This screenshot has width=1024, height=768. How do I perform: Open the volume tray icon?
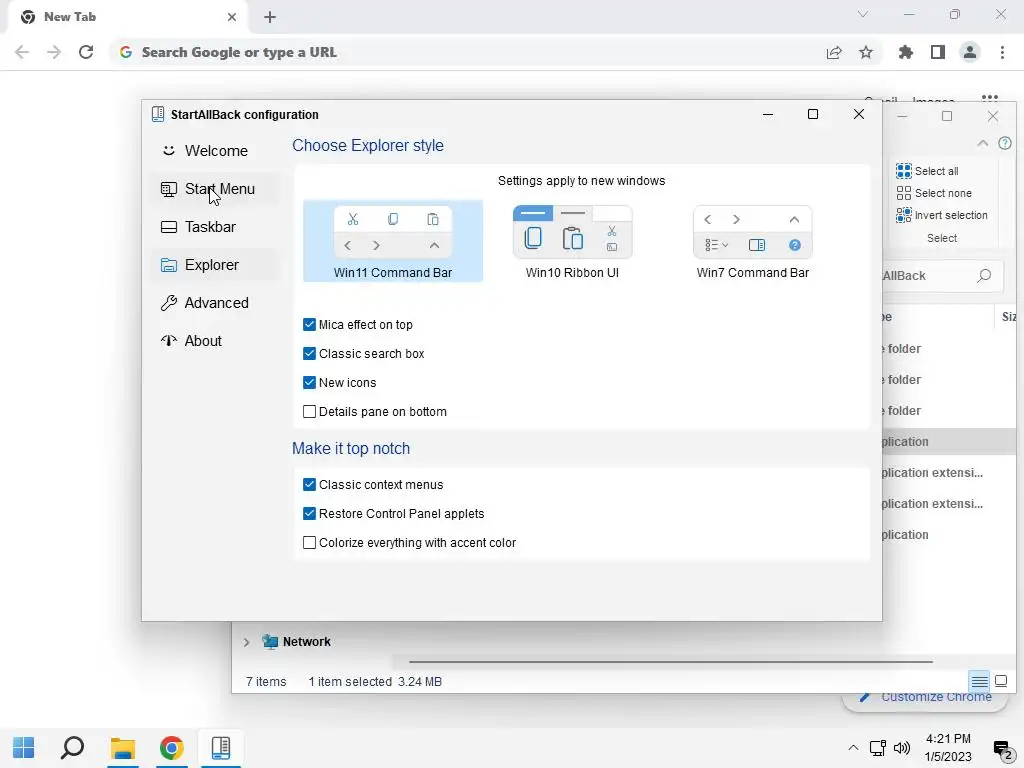click(x=901, y=748)
